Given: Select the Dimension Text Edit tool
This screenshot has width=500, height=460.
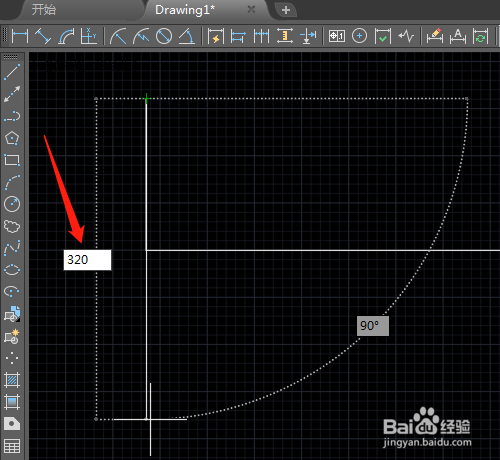Looking at the screenshot, I should point(458,36).
